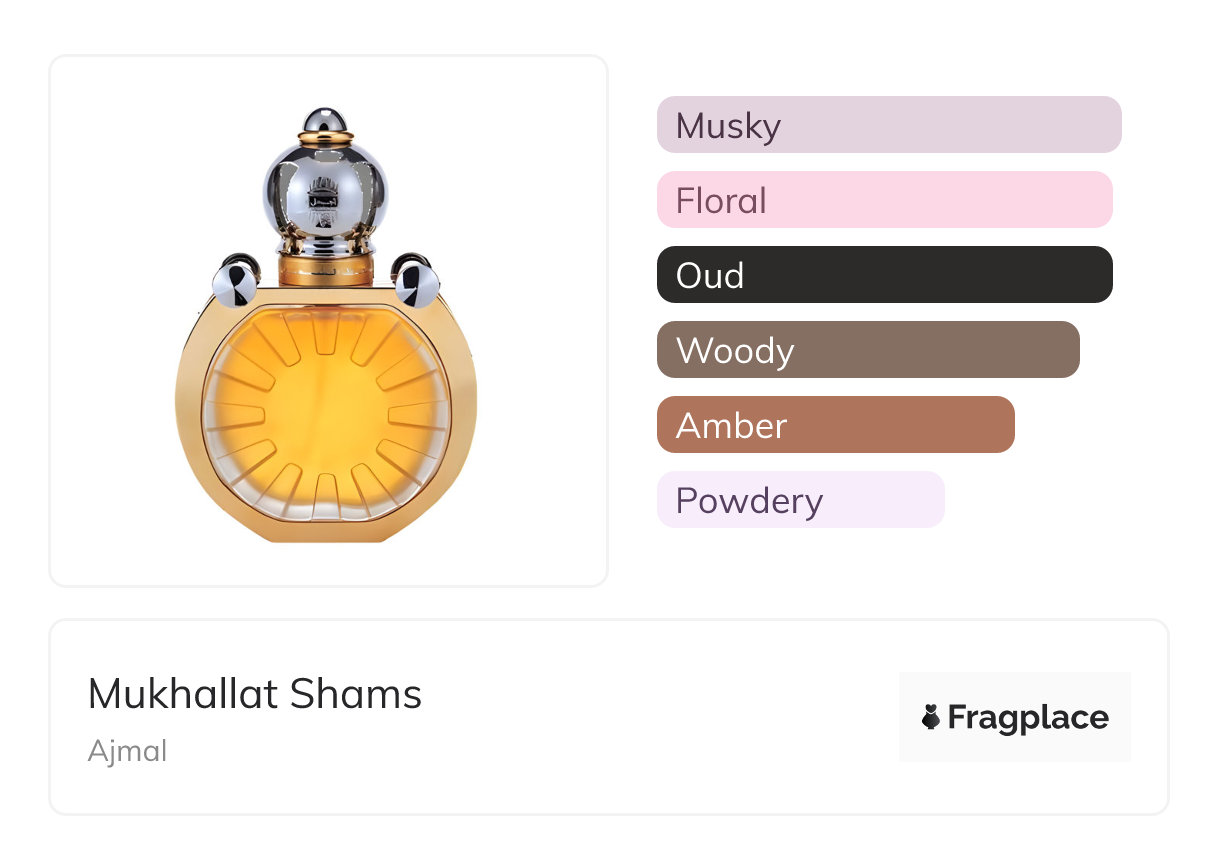Click the right silver knob on the bottle
The width and height of the screenshot is (1218, 864).
click(x=416, y=282)
